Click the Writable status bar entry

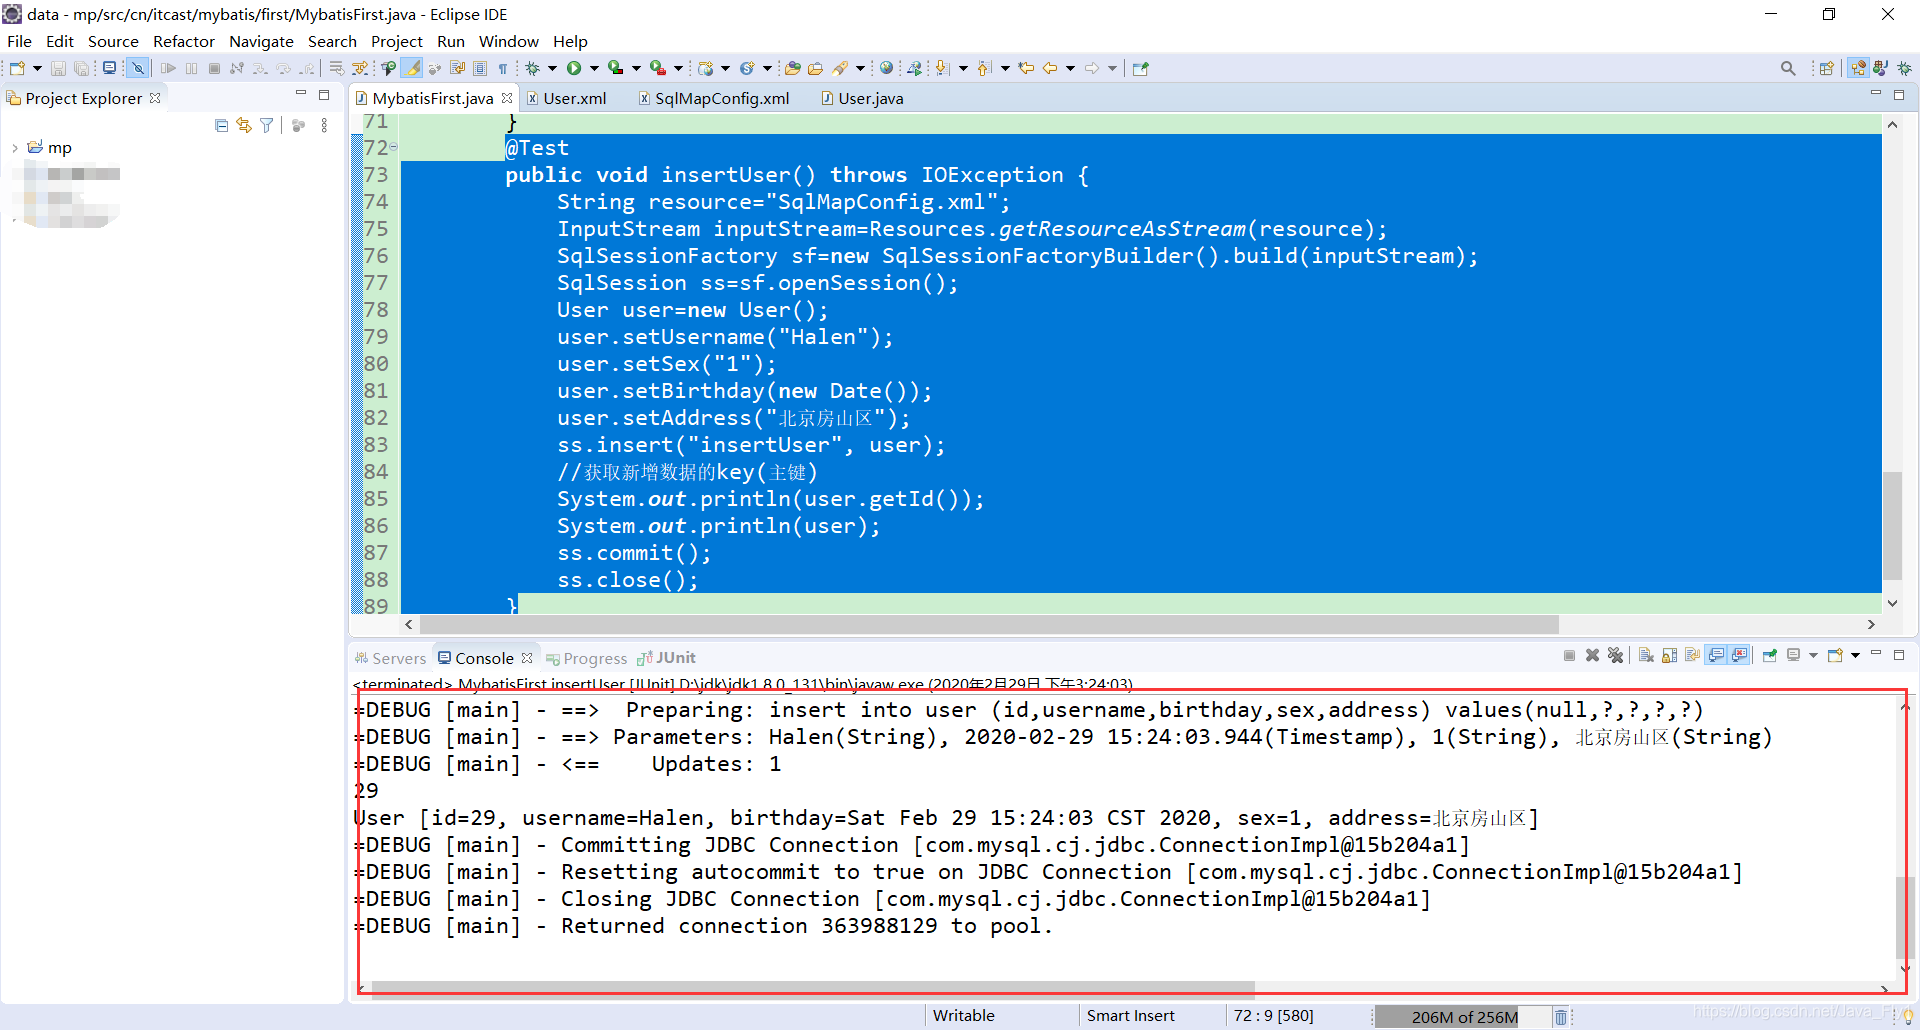[x=964, y=1016]
